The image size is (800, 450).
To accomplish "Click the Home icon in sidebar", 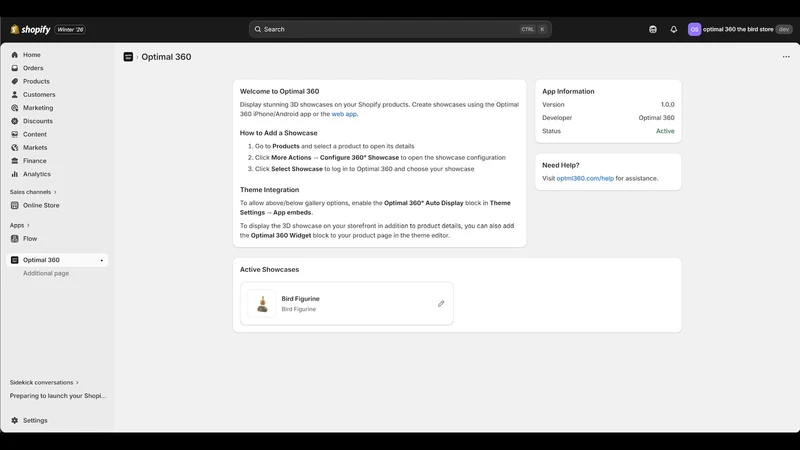I will tap(15, 55).
